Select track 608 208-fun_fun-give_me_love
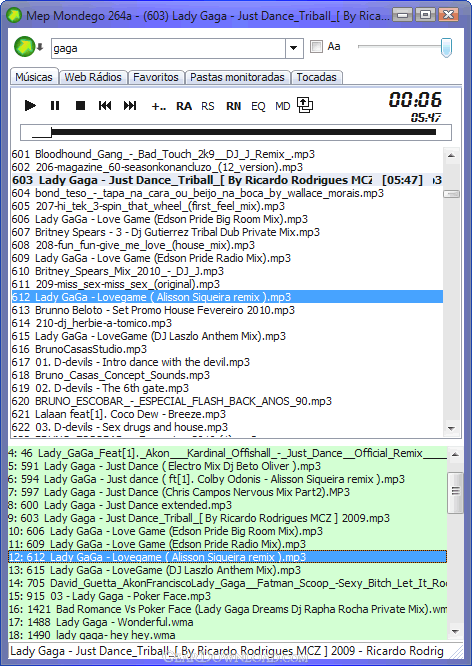The width and height of the screenshot is (472, 666). 227,245
